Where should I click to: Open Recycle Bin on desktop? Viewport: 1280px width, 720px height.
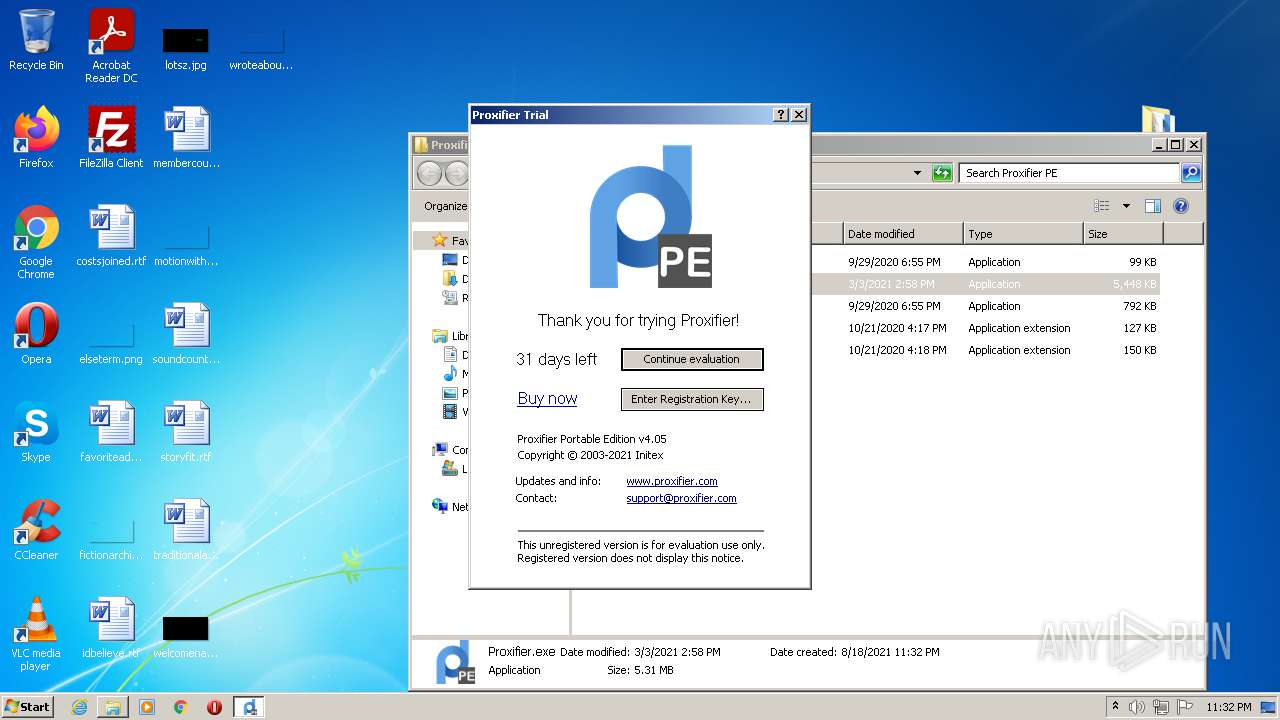[36, 40]
